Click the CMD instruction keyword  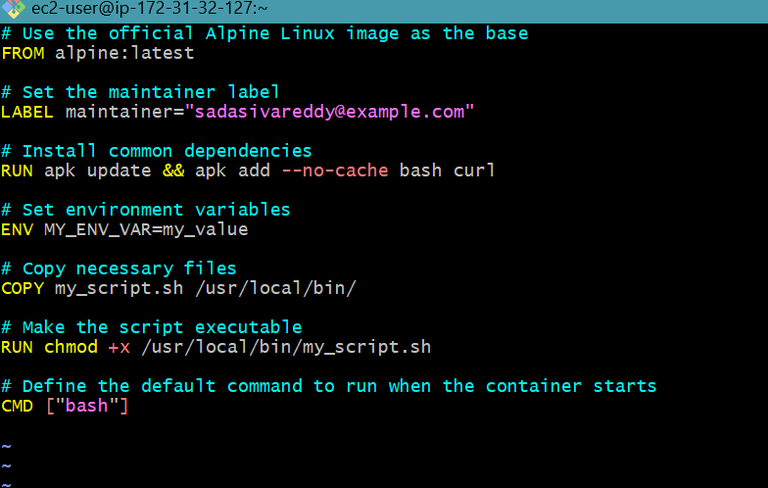click(x=17, y=406)
